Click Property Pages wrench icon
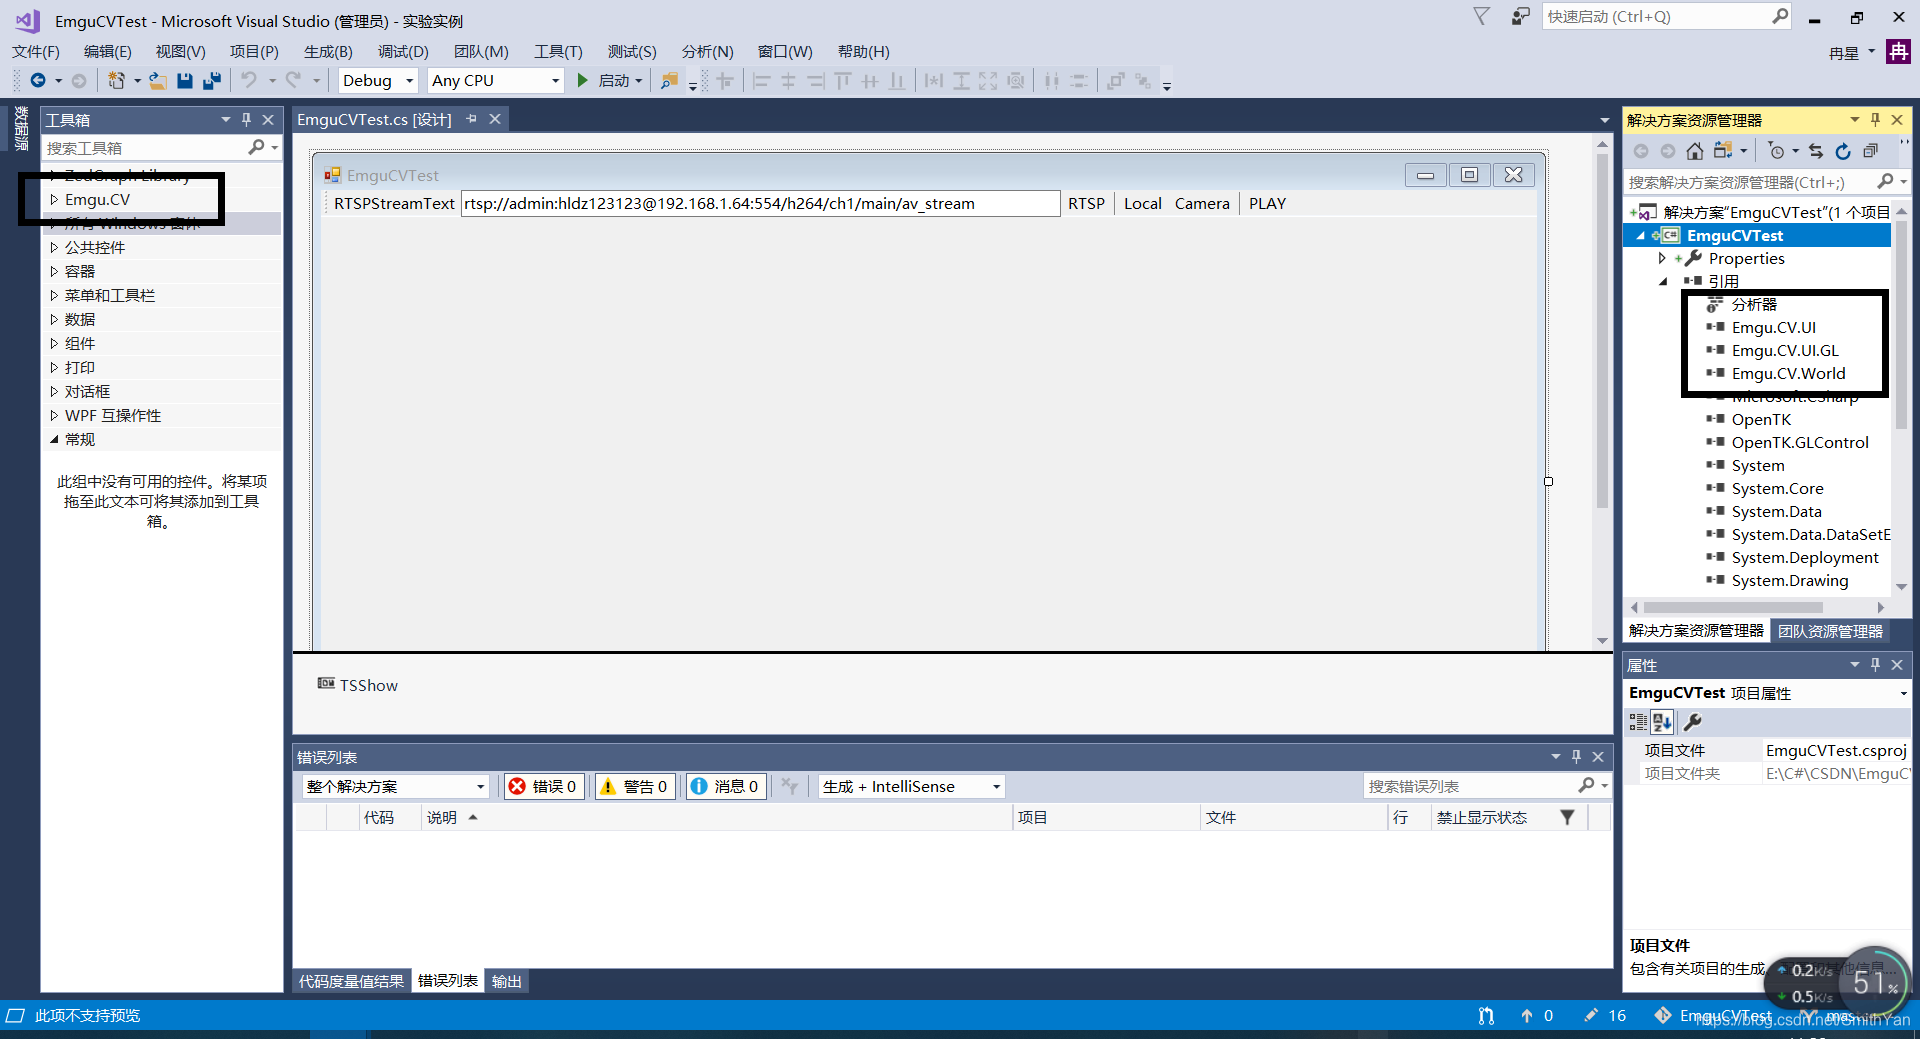The width and height of the screenshot is (1920, 1039). [x=1692, y=722]
